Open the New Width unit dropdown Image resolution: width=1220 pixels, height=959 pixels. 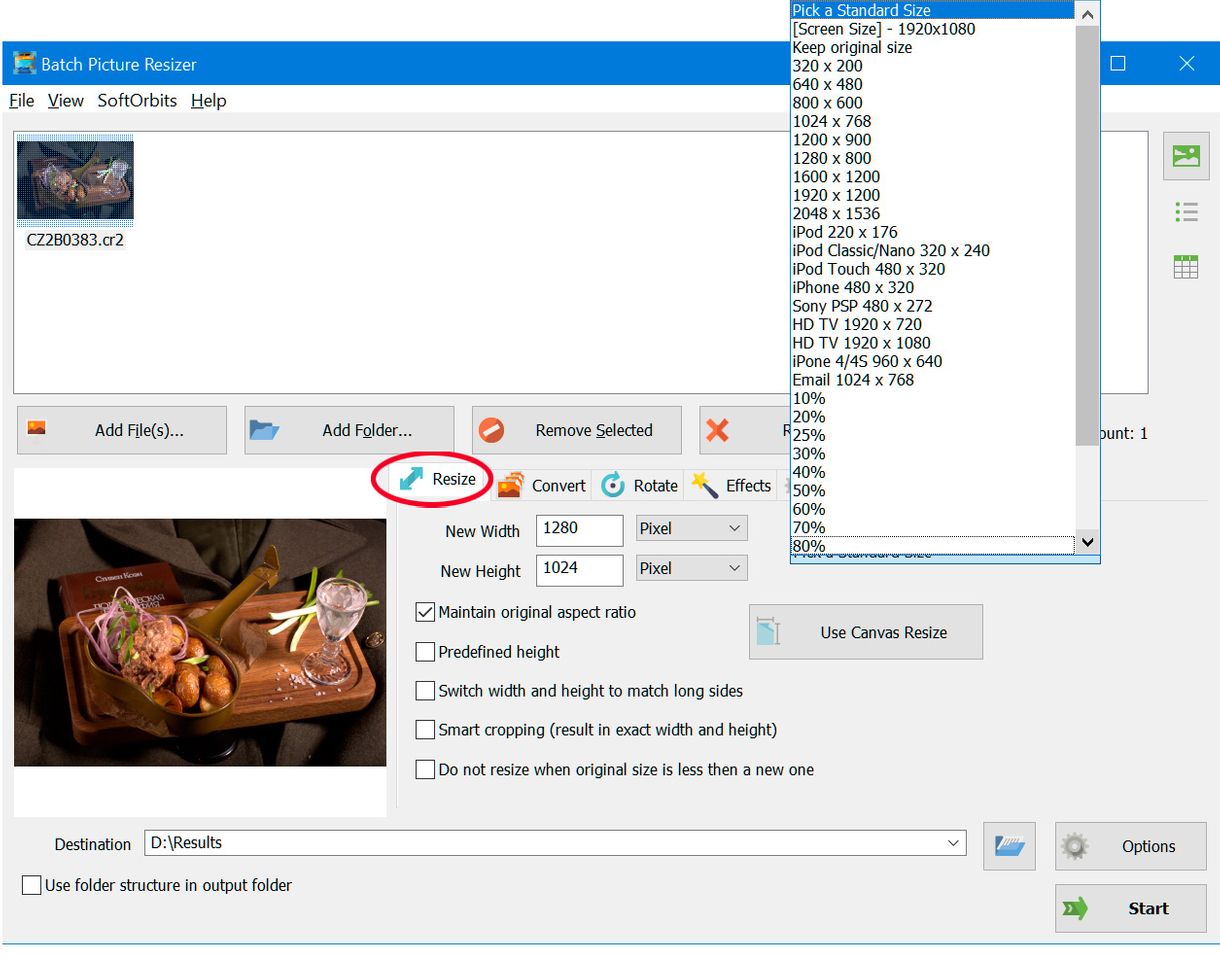(691, 528)
